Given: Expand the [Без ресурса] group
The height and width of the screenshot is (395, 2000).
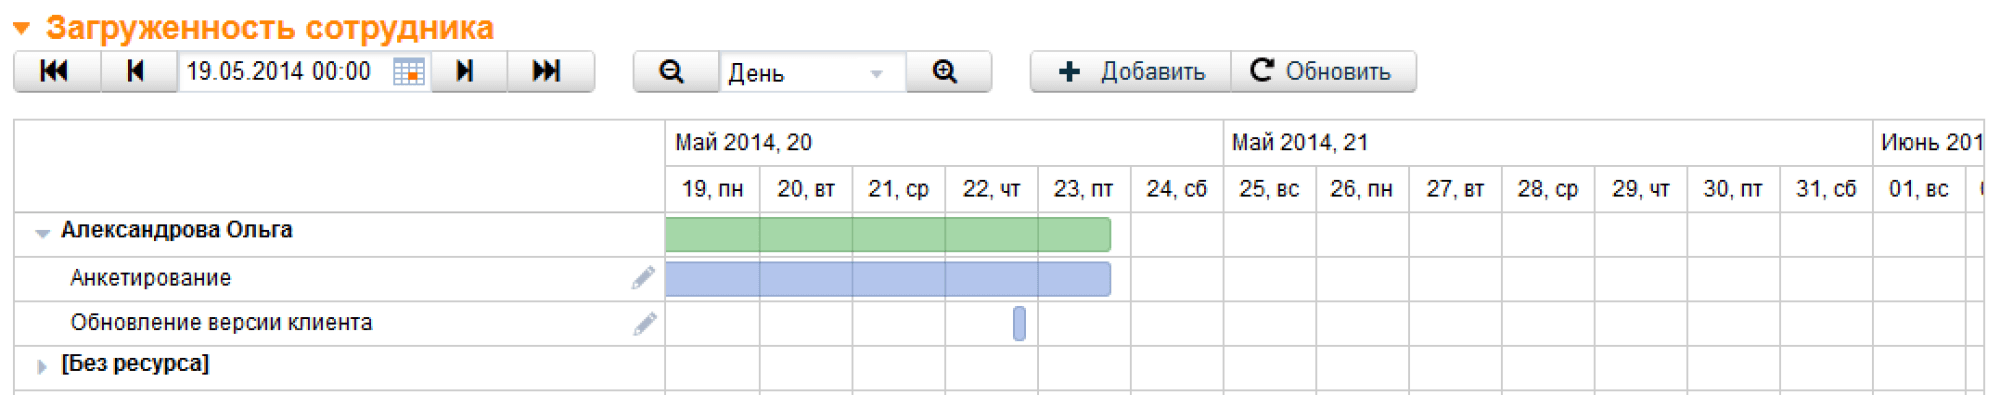Looking at the screenshot, I should point(42,366).
